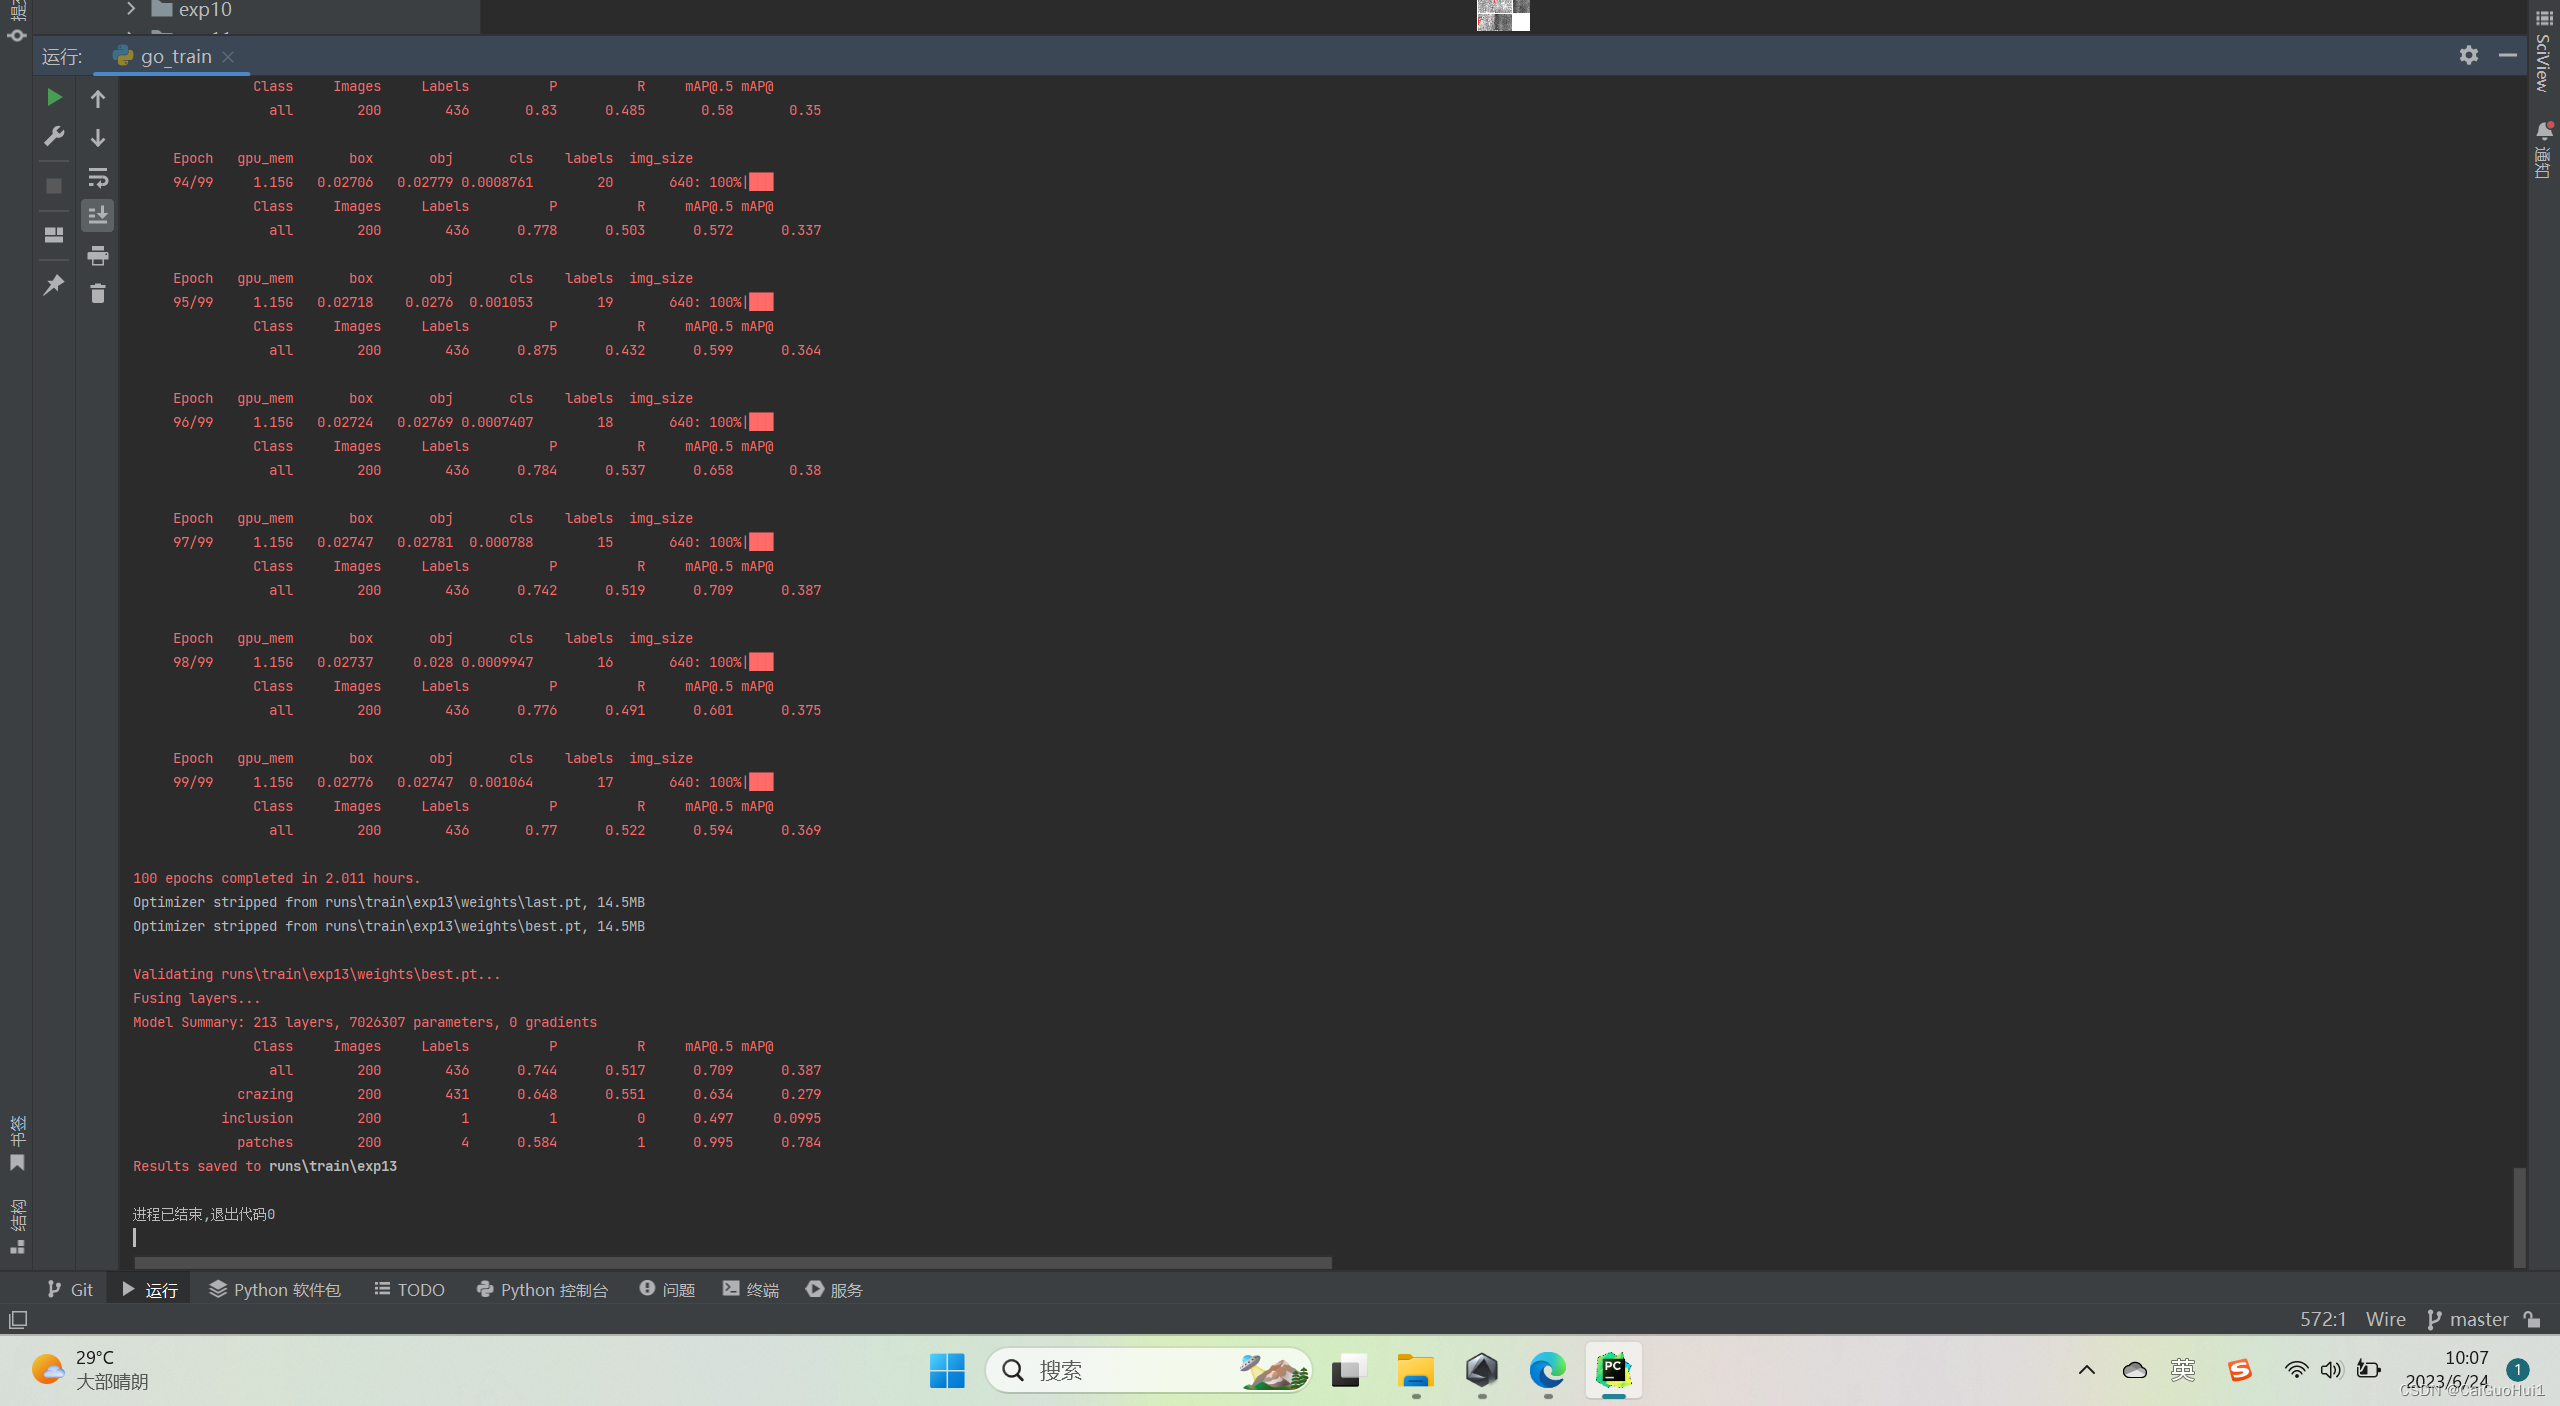Screen dimensions: 2560x1406
Task: Print console contents via the printer icon
Action: [x=98, y=255]
